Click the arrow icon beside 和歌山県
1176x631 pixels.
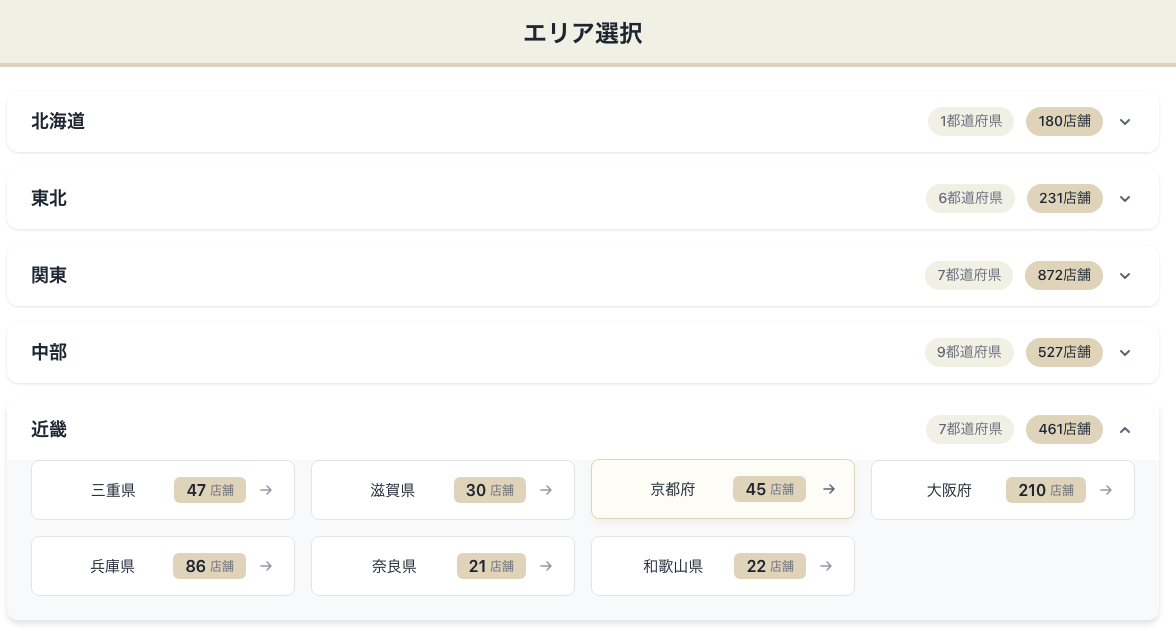[x=826, y=566]
